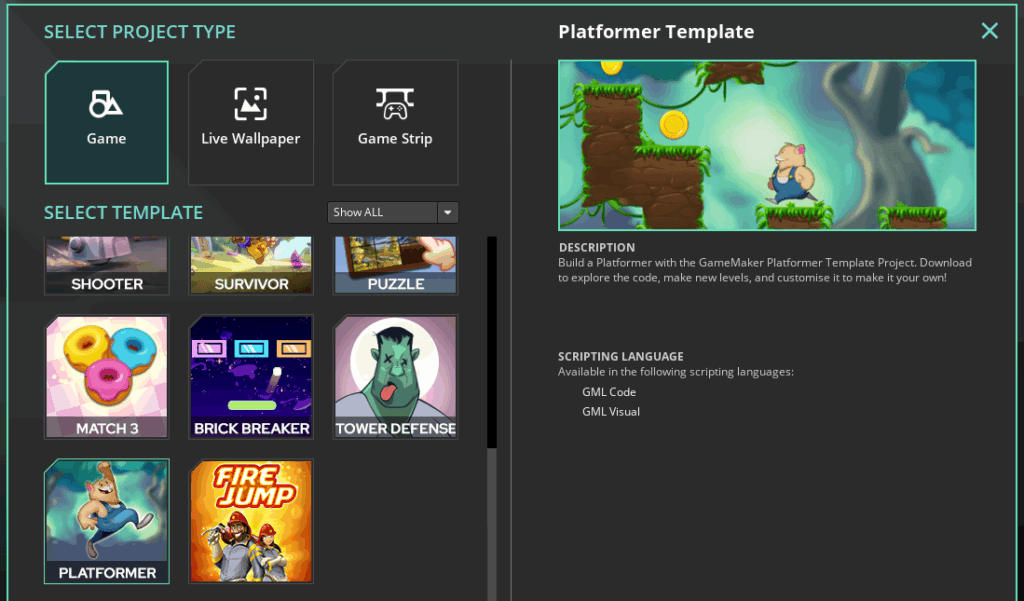Close the project template dialog

point(989,31)
